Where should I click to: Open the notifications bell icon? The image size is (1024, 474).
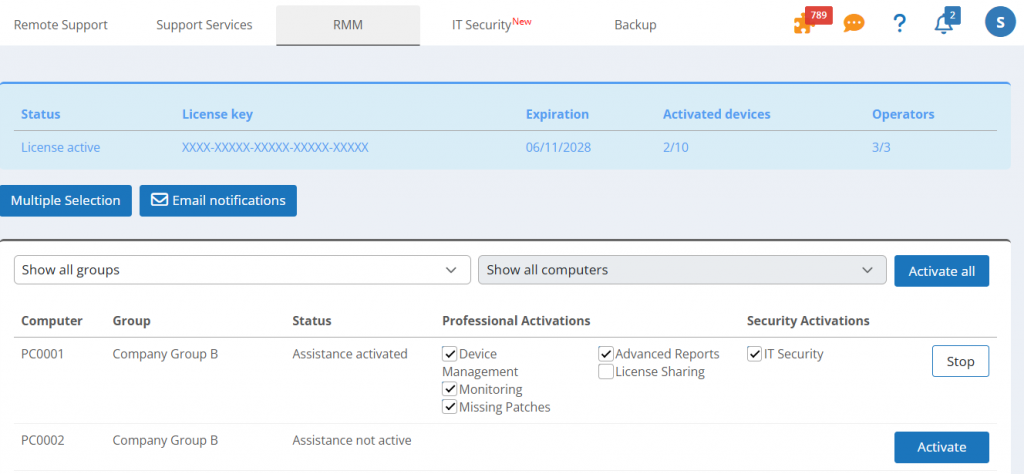pyautogui.click(x=944, y=24)
